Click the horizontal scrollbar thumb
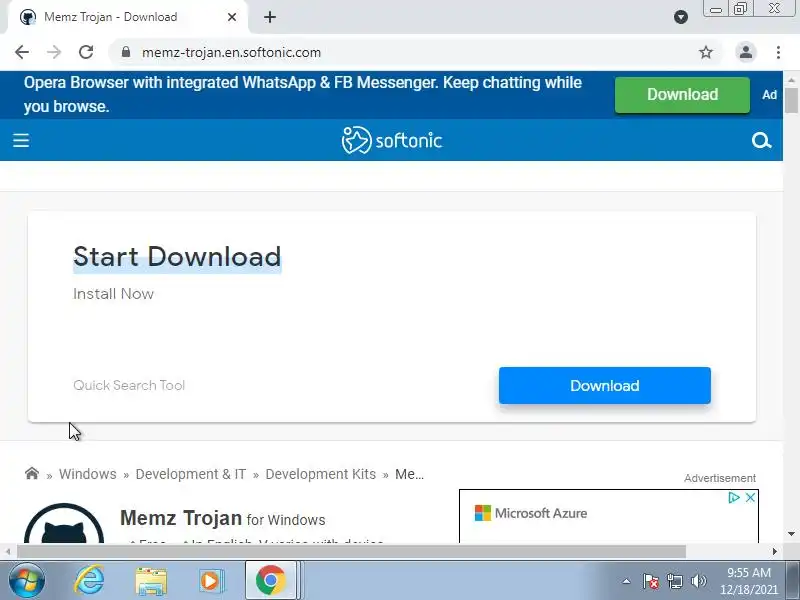Image resolution: width=800 pixels, height=600 pixels. click(x=352, y=552)
